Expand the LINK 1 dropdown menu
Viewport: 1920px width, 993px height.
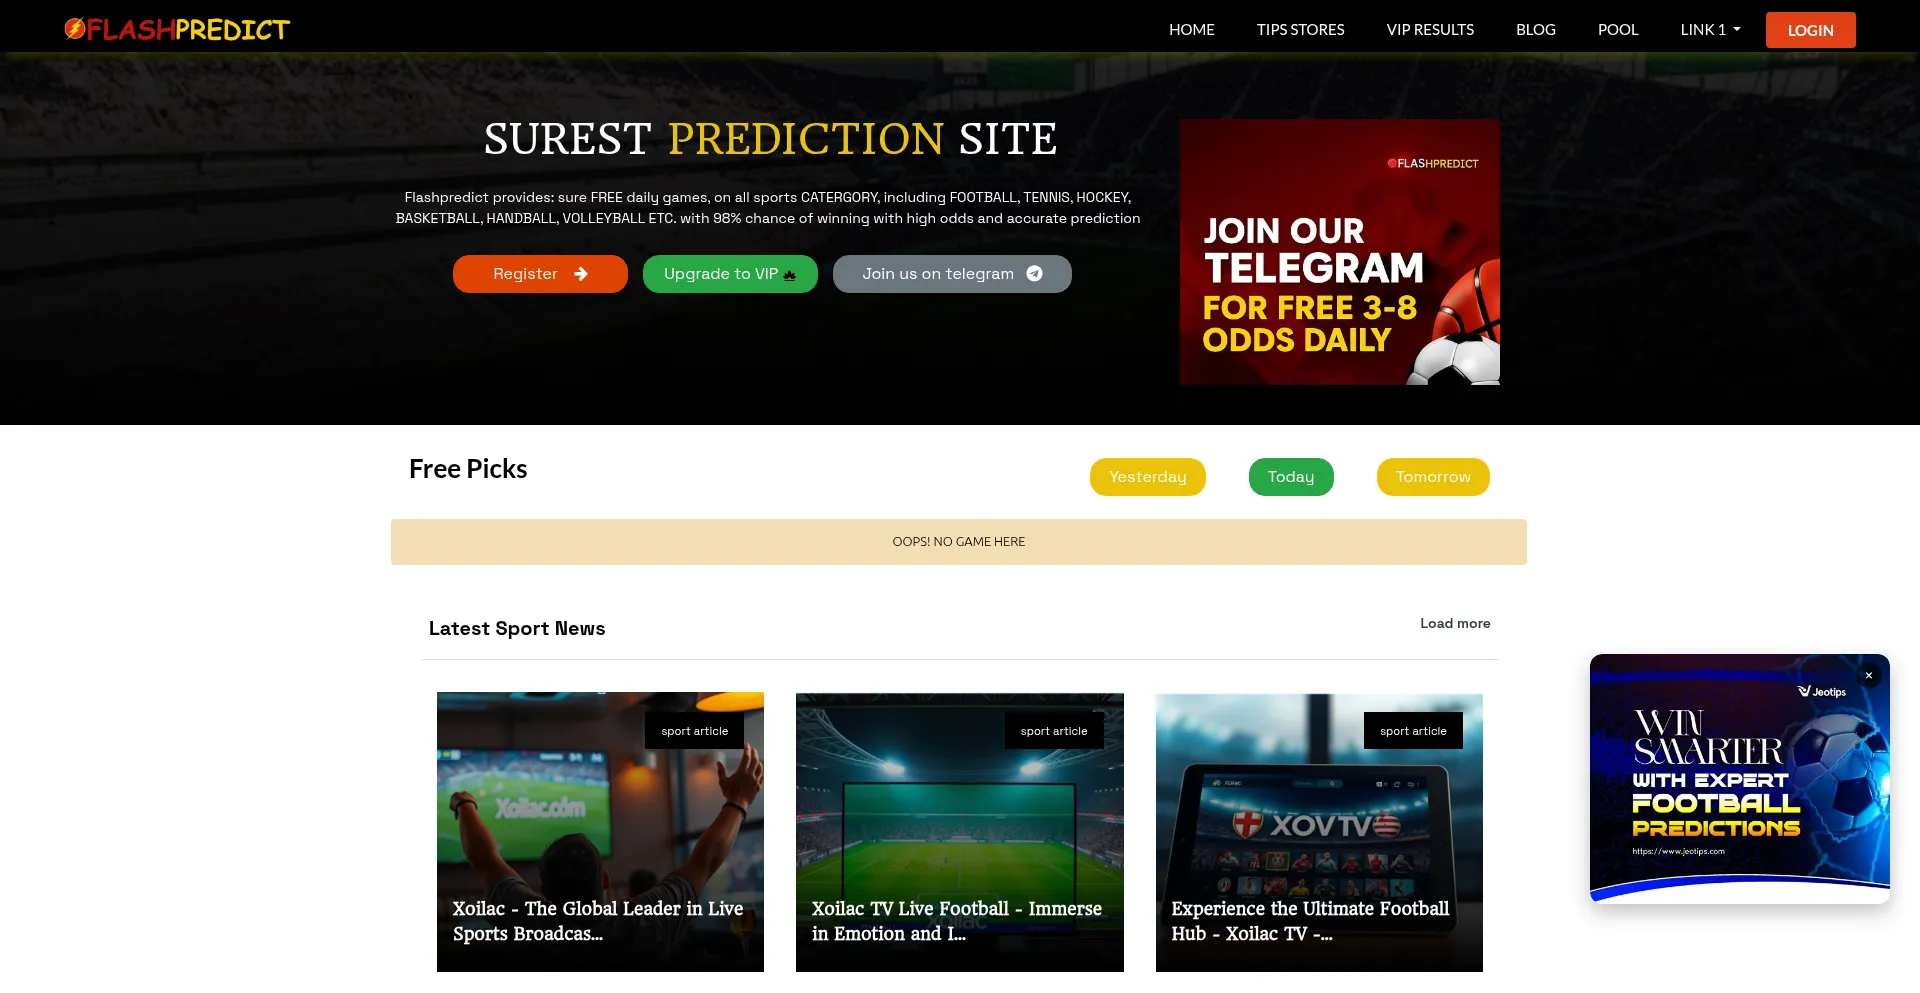click(1710, 30)
